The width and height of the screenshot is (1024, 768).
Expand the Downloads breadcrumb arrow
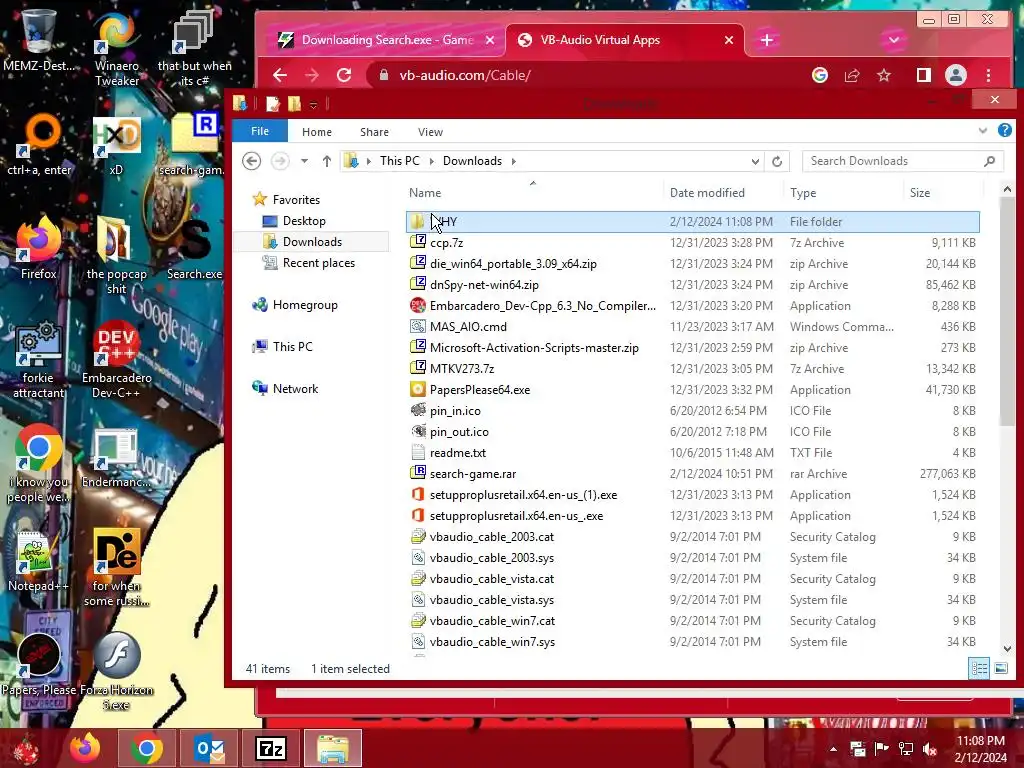[513, 161]
